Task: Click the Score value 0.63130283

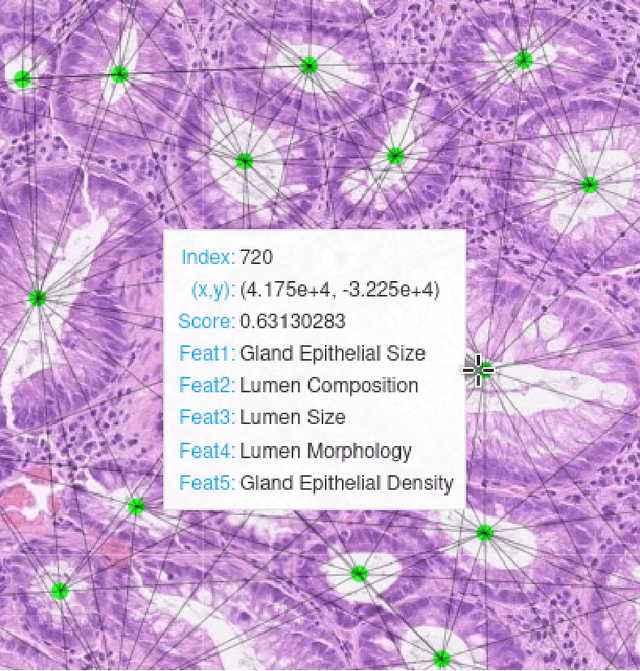Action: [x=292, y=321]
